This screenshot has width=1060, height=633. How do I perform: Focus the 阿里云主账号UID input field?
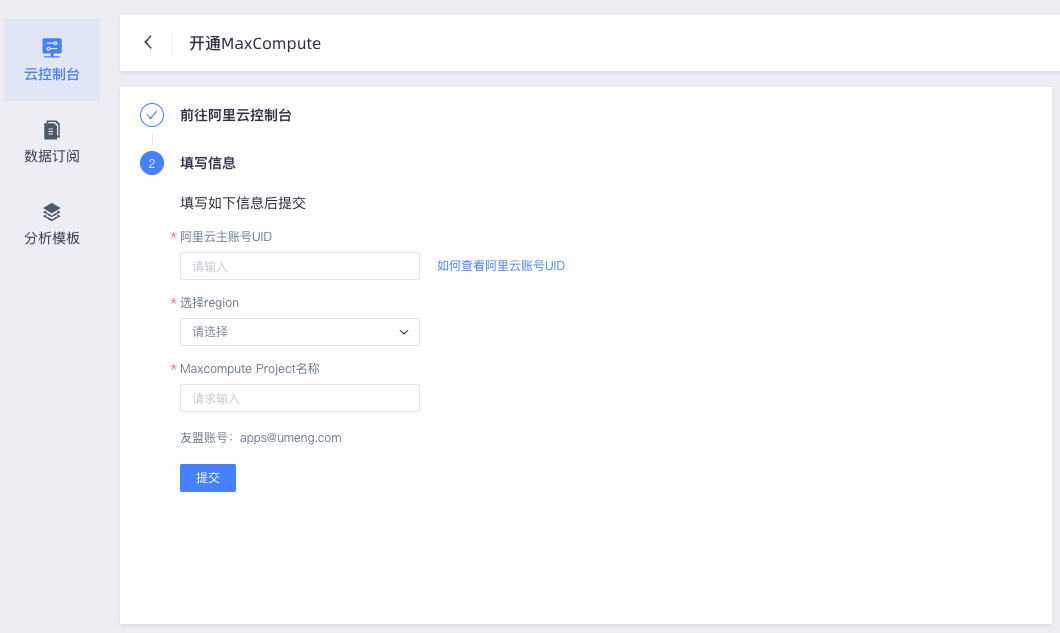pyautogui.click(x=299, y=266)
